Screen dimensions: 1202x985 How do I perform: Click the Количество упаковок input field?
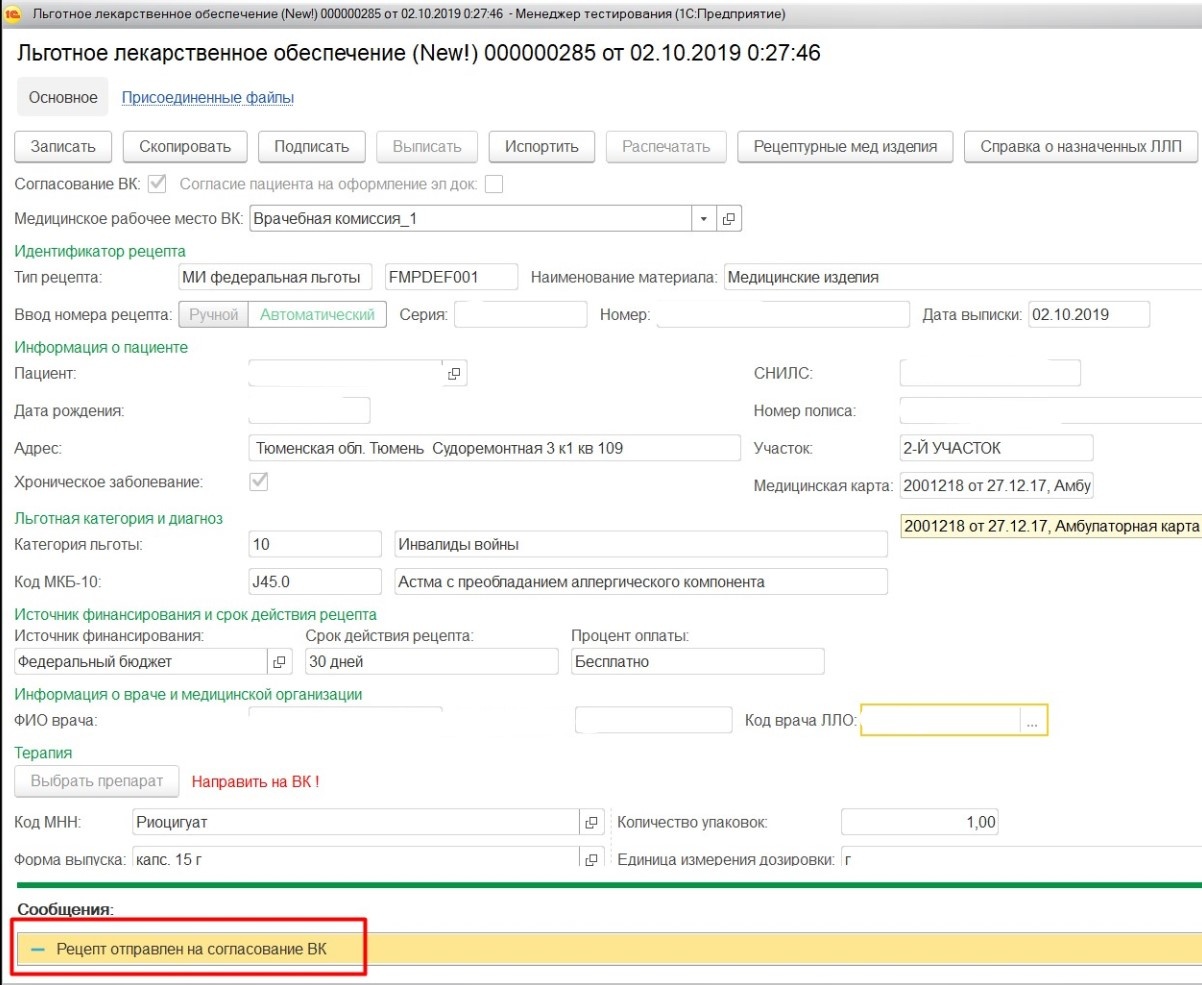(x=919, y=822)
